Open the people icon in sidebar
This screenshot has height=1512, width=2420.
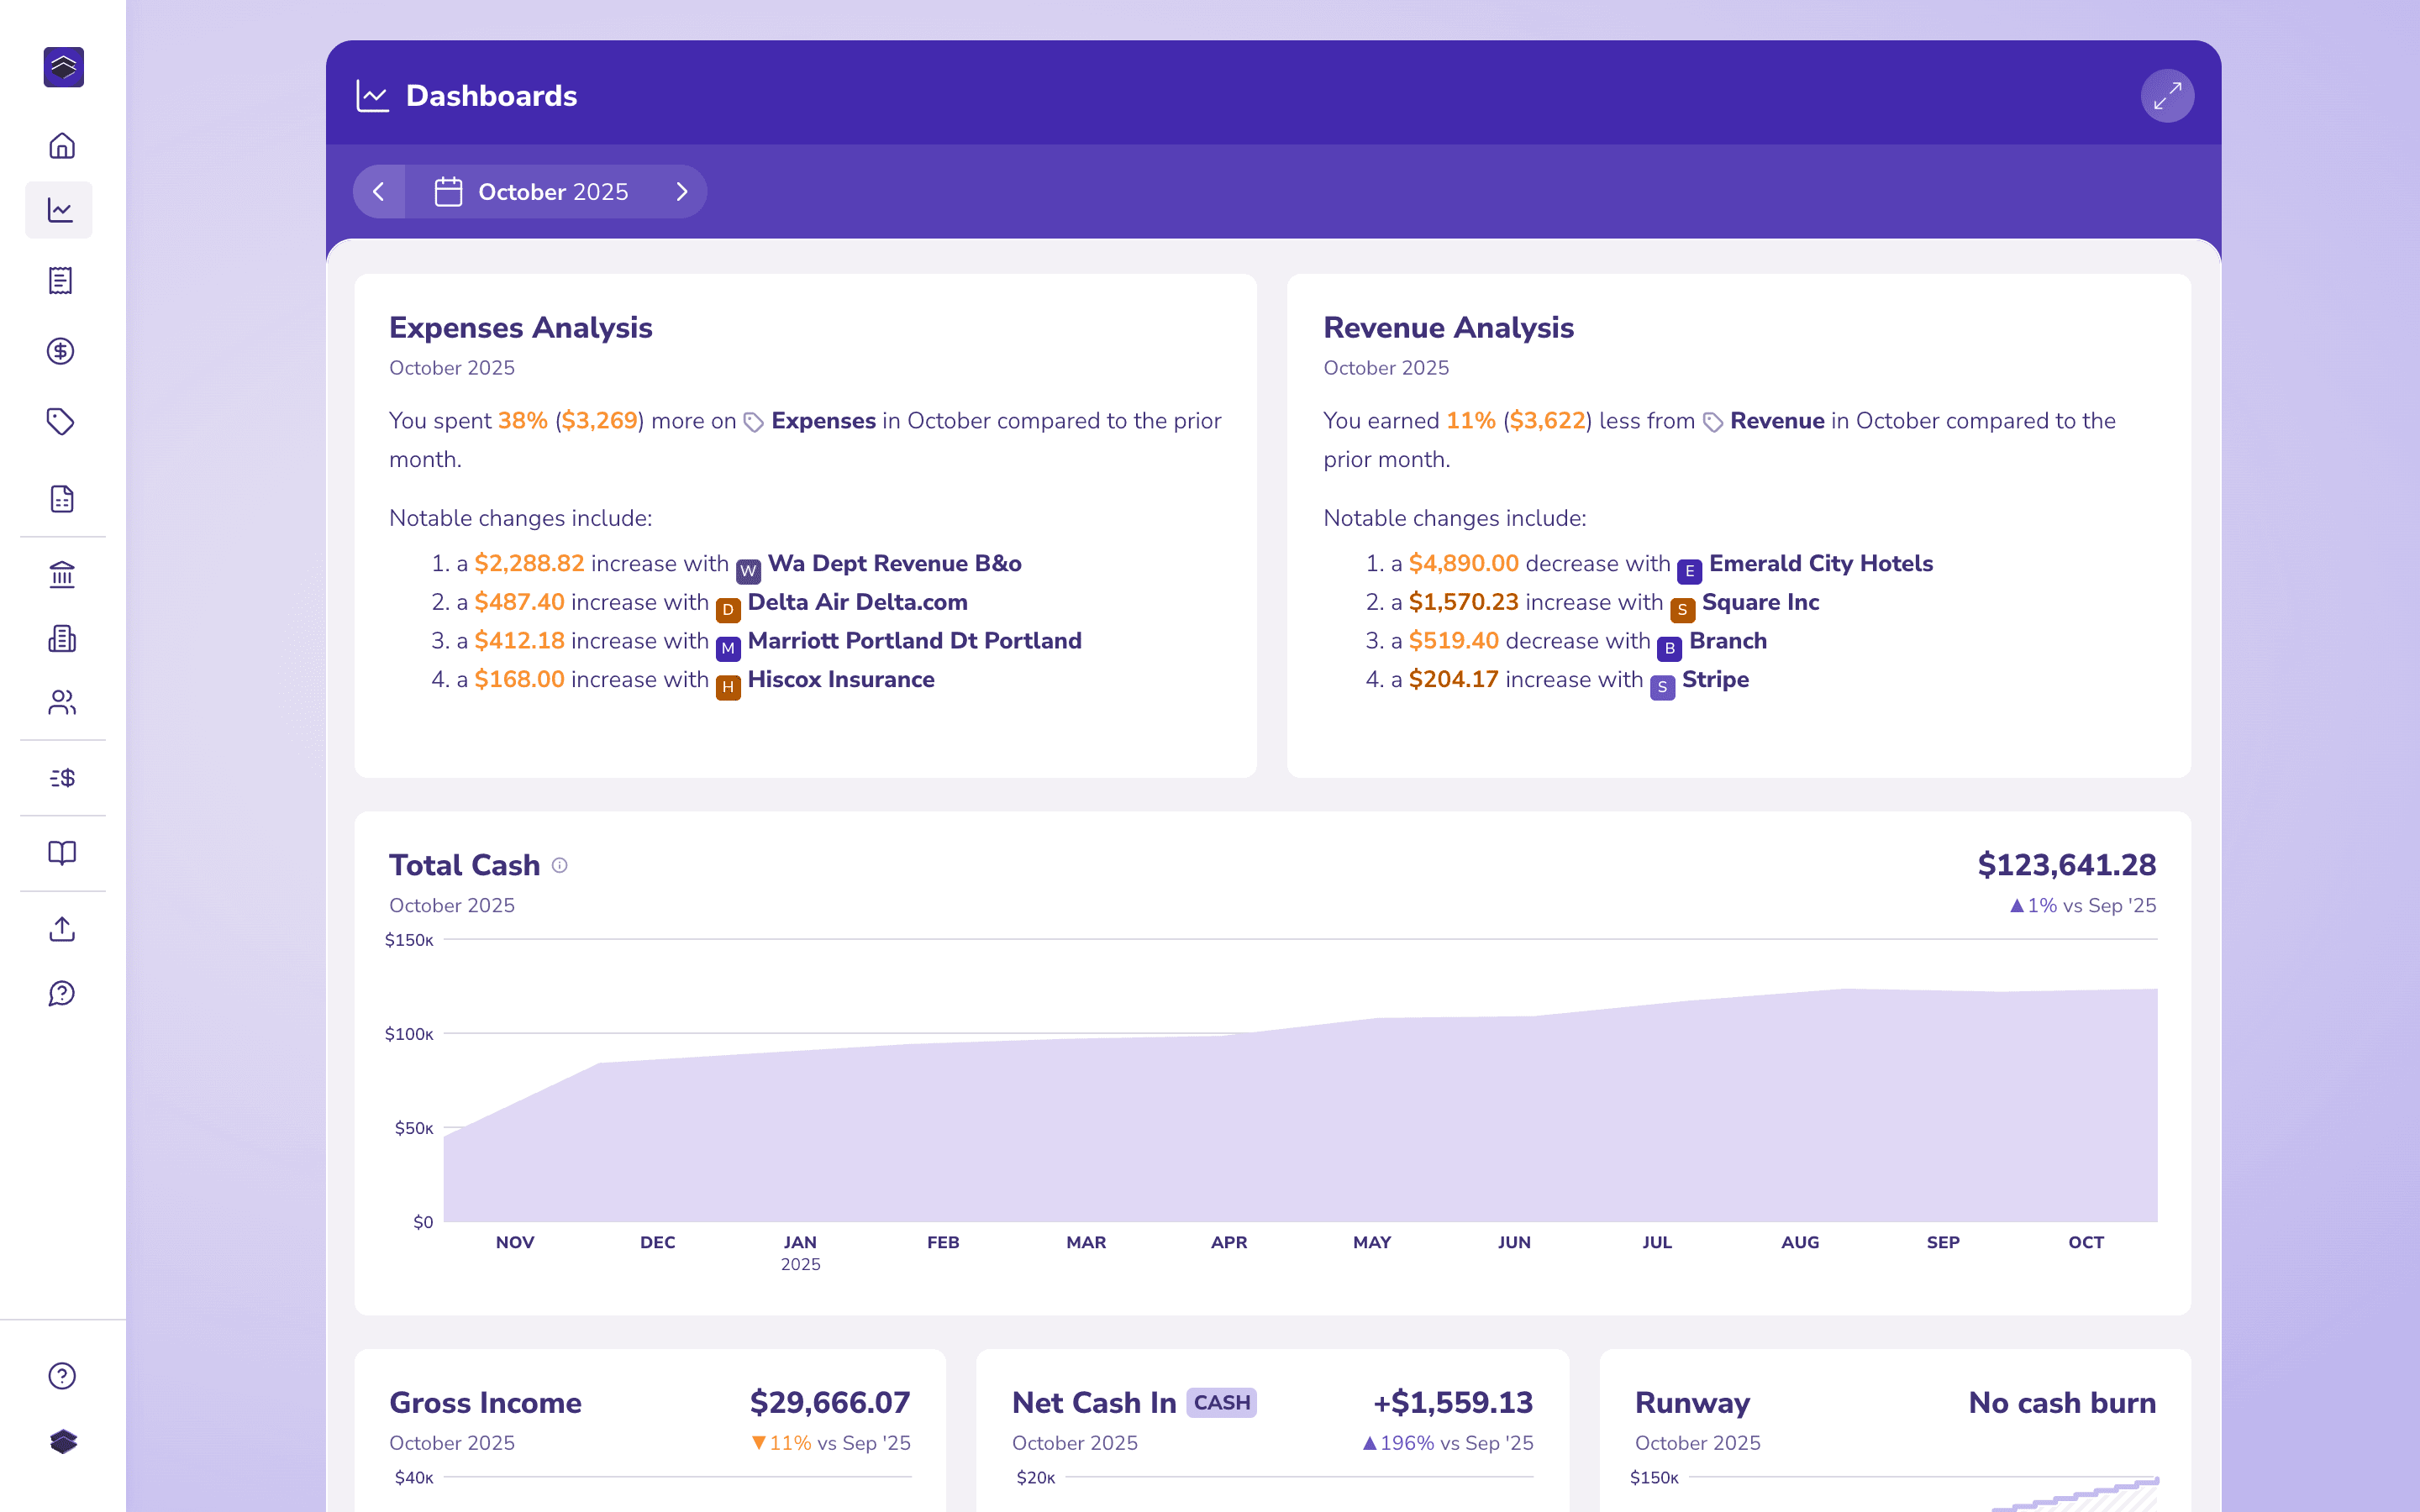tap(62, 703)
